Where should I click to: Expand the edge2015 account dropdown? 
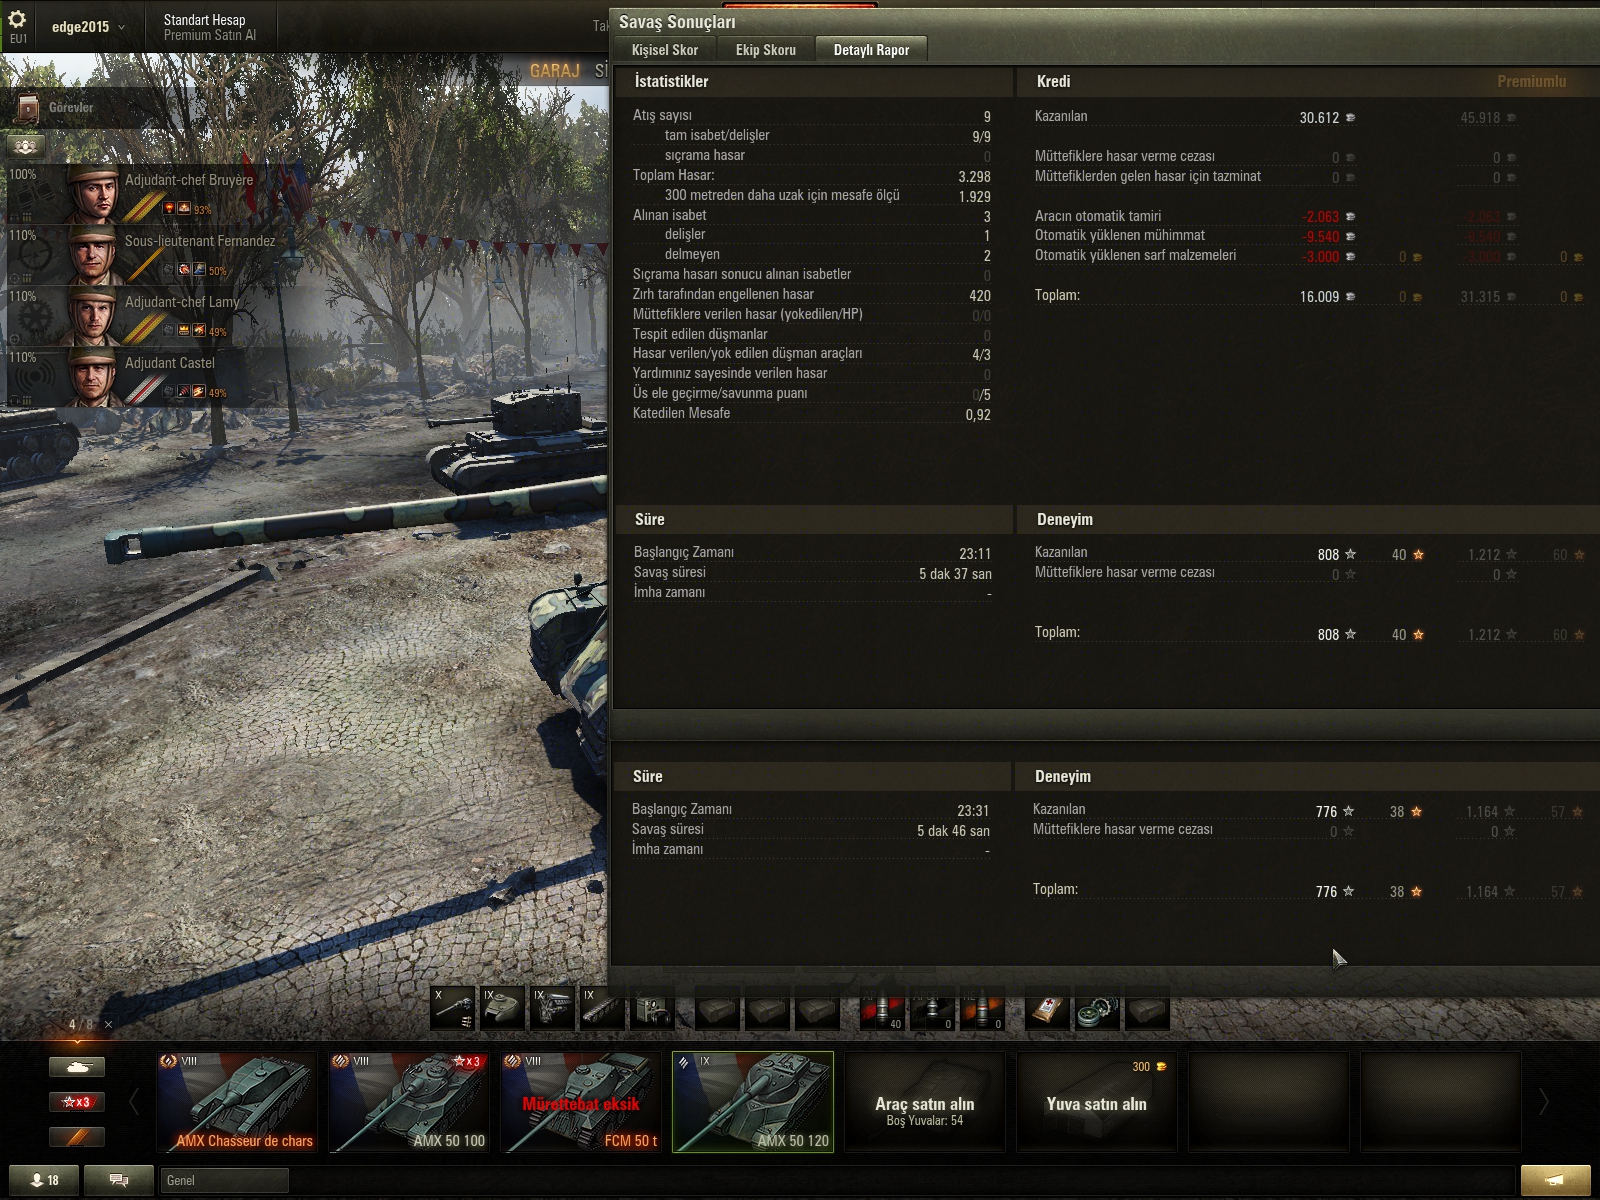pyautogui.click(x=88, y=27)
